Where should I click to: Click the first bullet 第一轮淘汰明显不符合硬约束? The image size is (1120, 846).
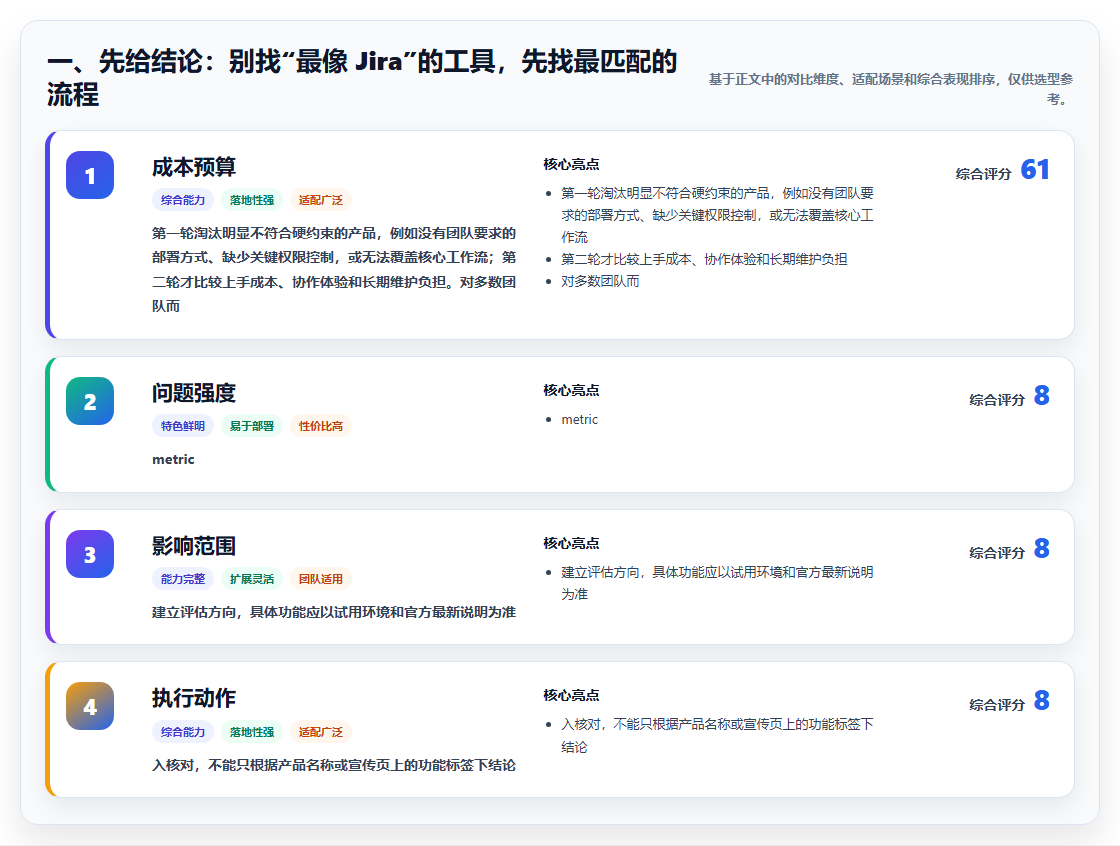(717, 215)
